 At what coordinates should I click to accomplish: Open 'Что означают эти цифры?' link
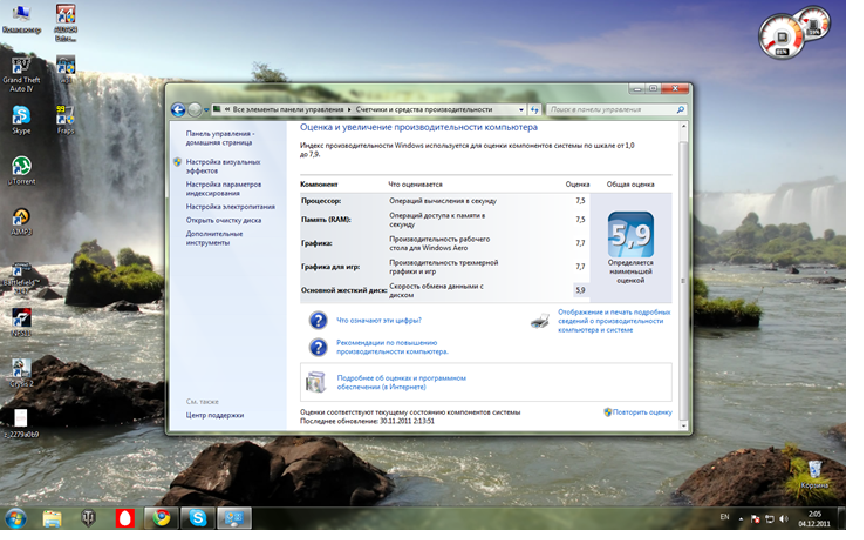point(379,320)
